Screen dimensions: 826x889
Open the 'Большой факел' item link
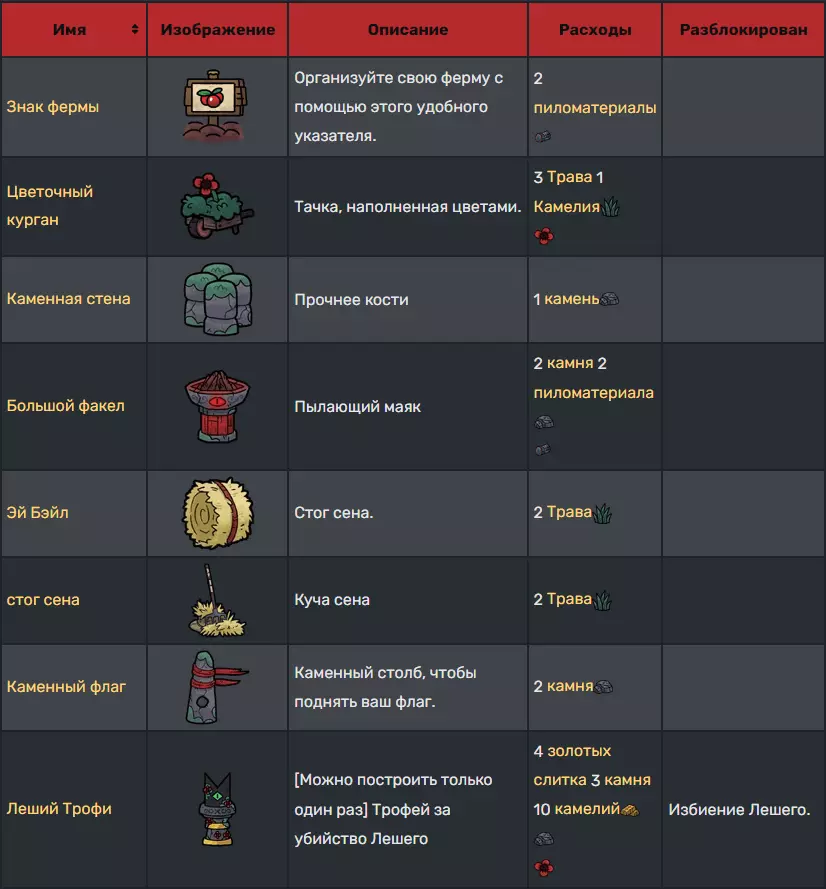point(65,406)
